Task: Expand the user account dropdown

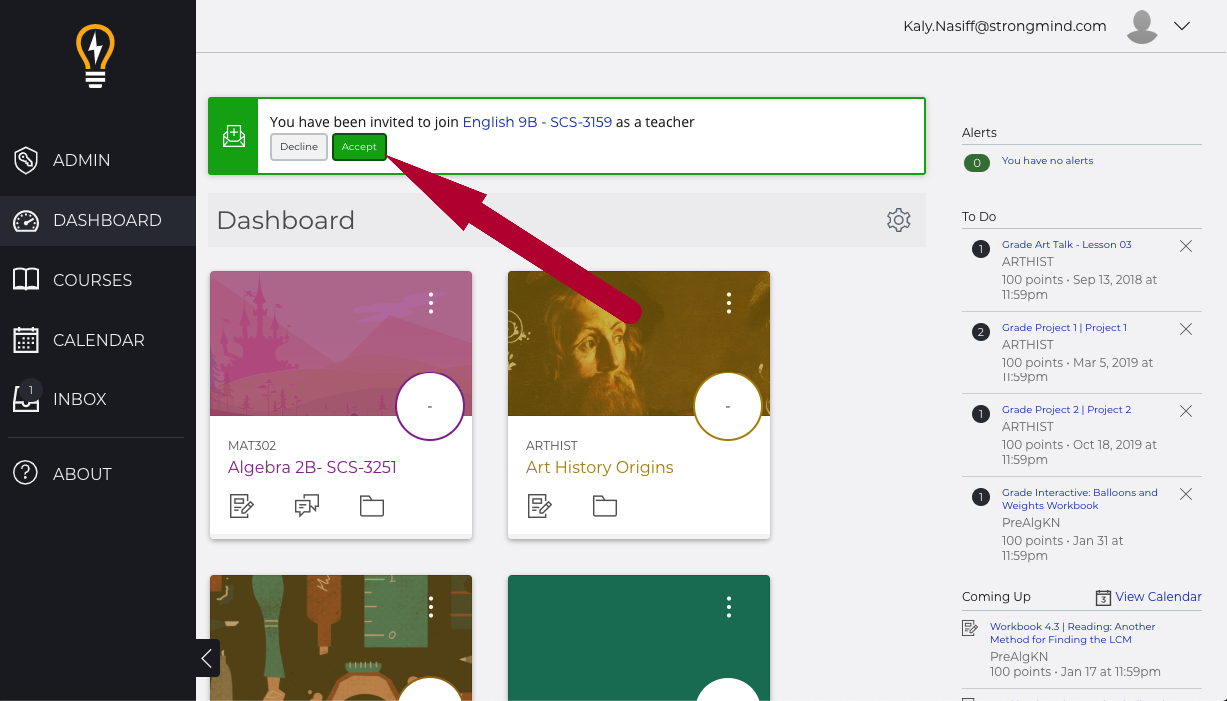Action: [x=1182, y=26]
